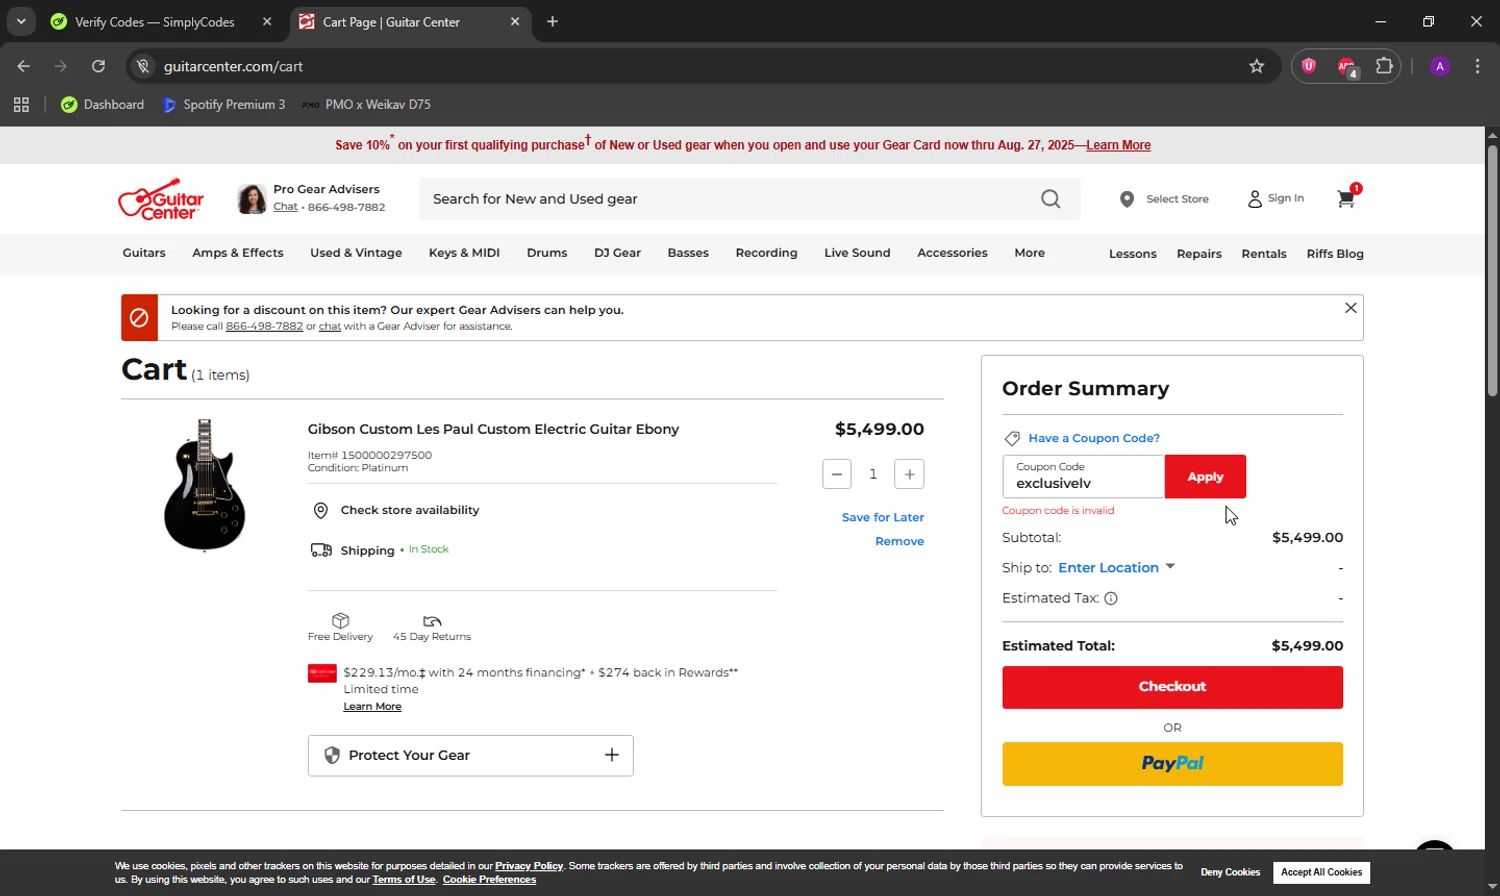Click Learn More in the top promo banner
This screenshot has width=1500, height=896.
coord(1118,145)
